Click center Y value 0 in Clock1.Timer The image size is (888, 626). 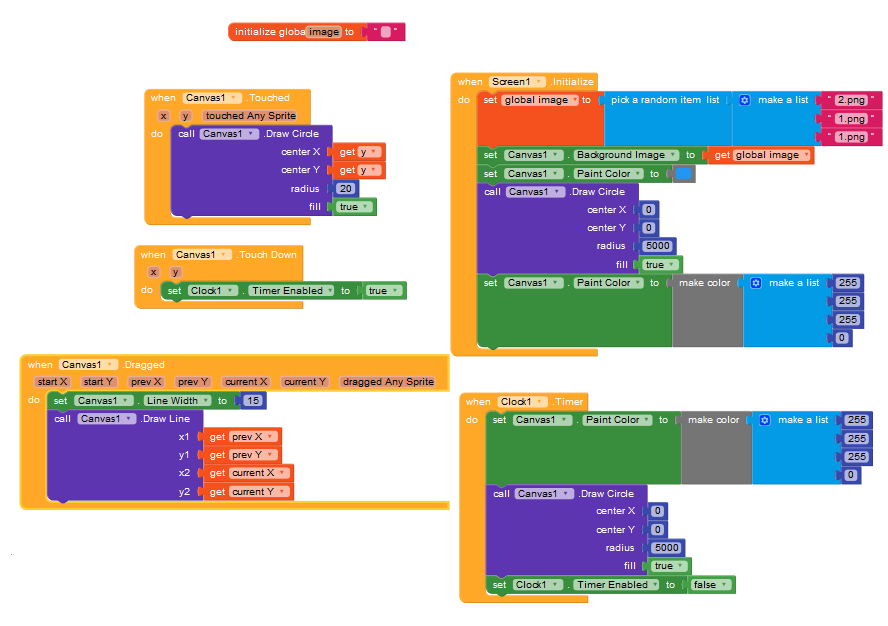click(x=658, y=530)
